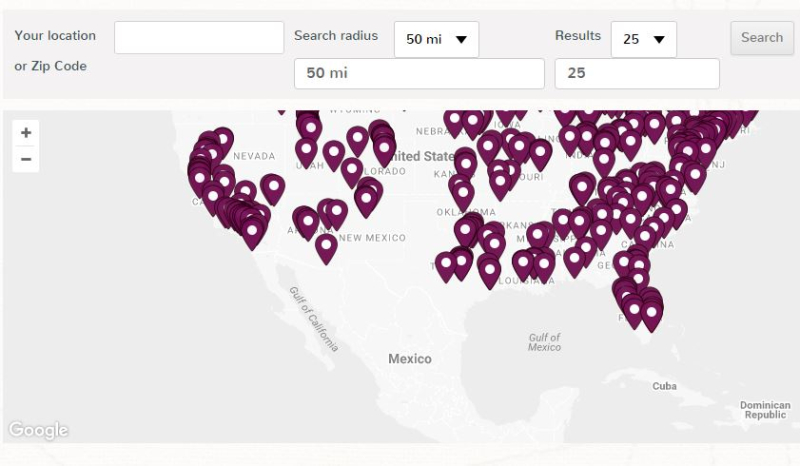Zoom out the map with minus button
Screen dimensions: 800x466
tap(26, 159)
